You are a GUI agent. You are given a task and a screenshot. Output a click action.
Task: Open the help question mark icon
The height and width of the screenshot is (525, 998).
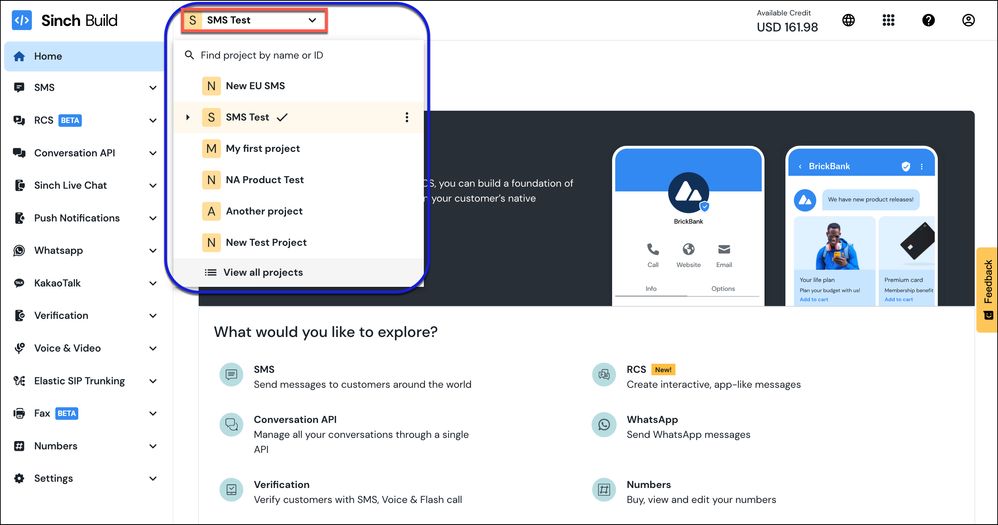tap(929, 20)
